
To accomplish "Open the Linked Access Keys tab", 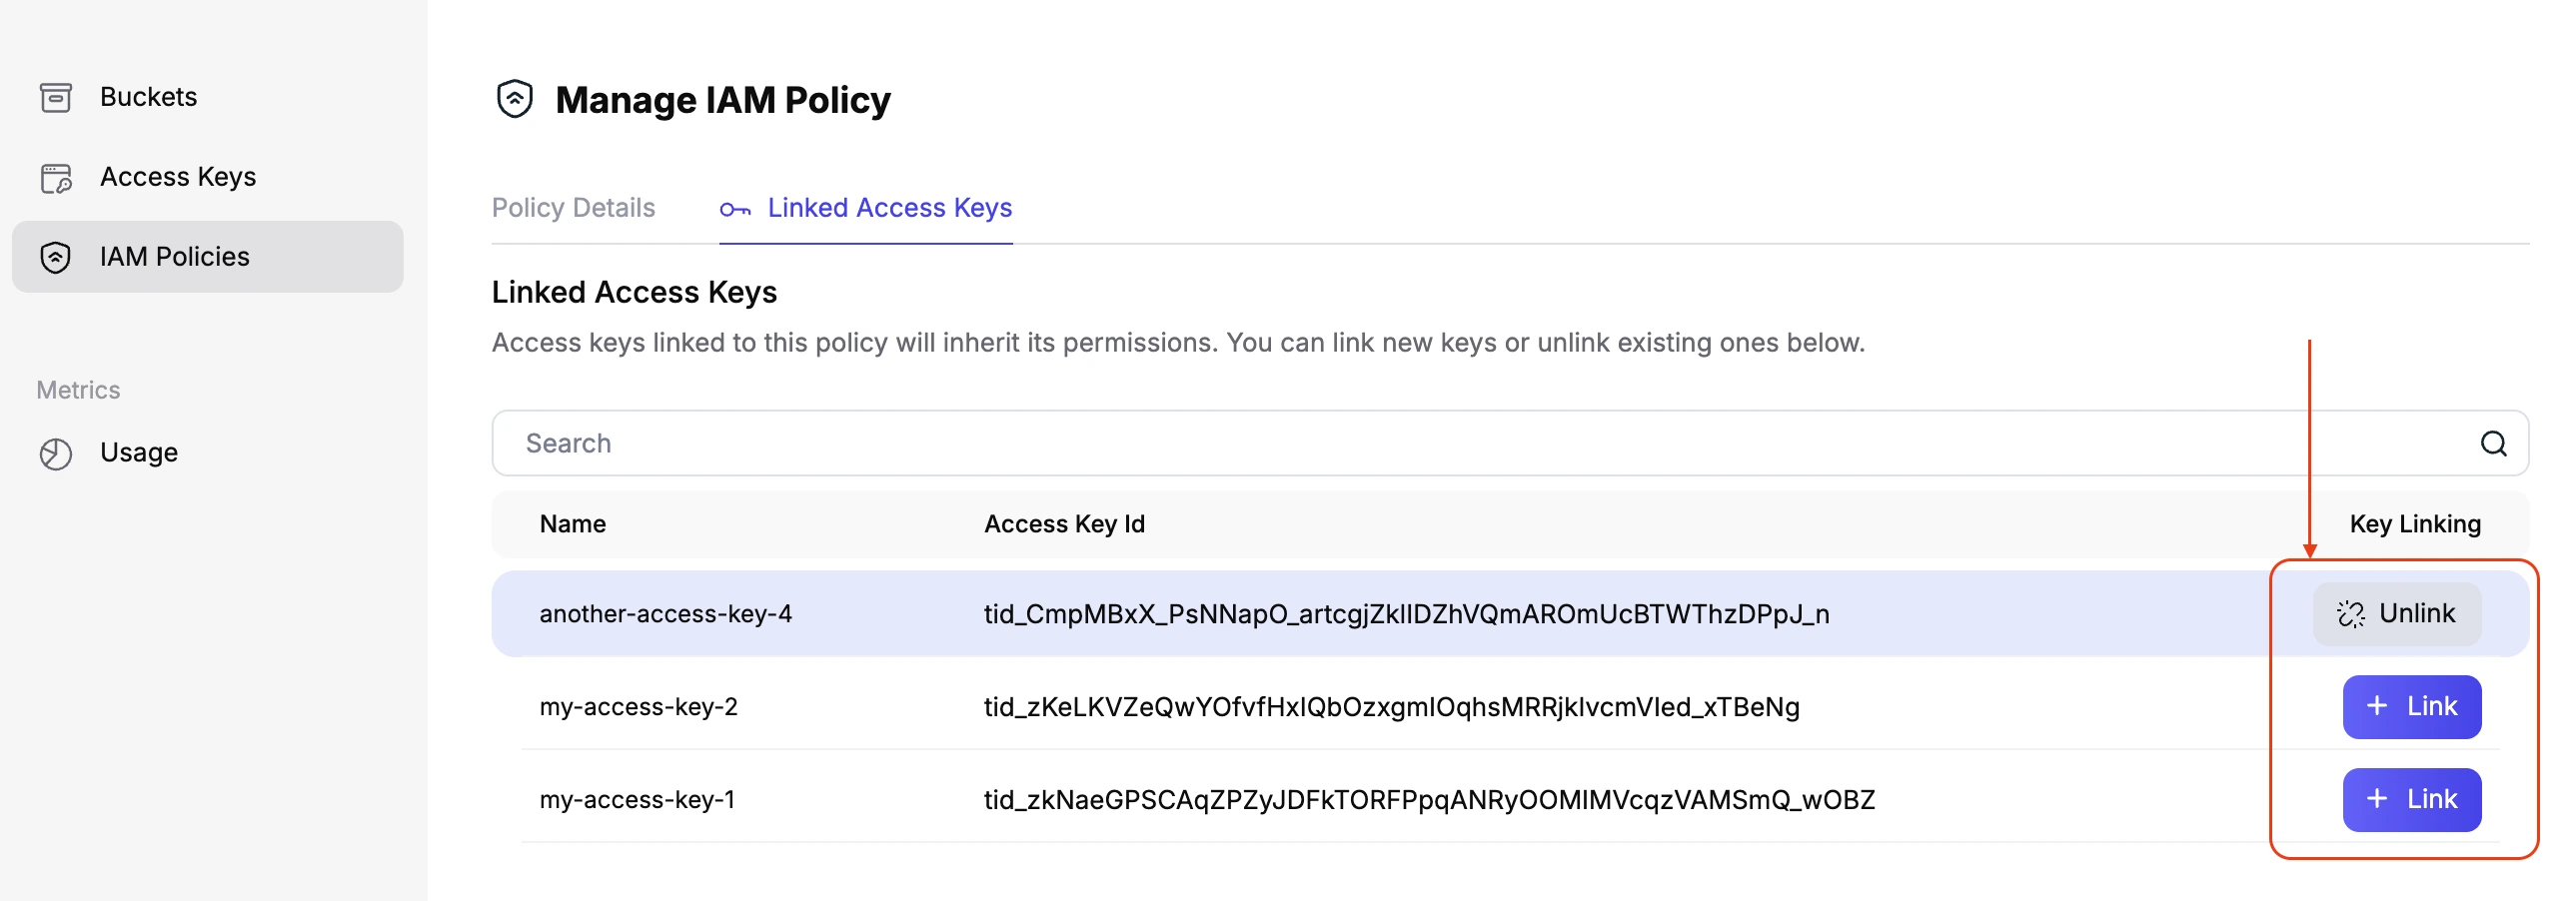I will [889, 208].
